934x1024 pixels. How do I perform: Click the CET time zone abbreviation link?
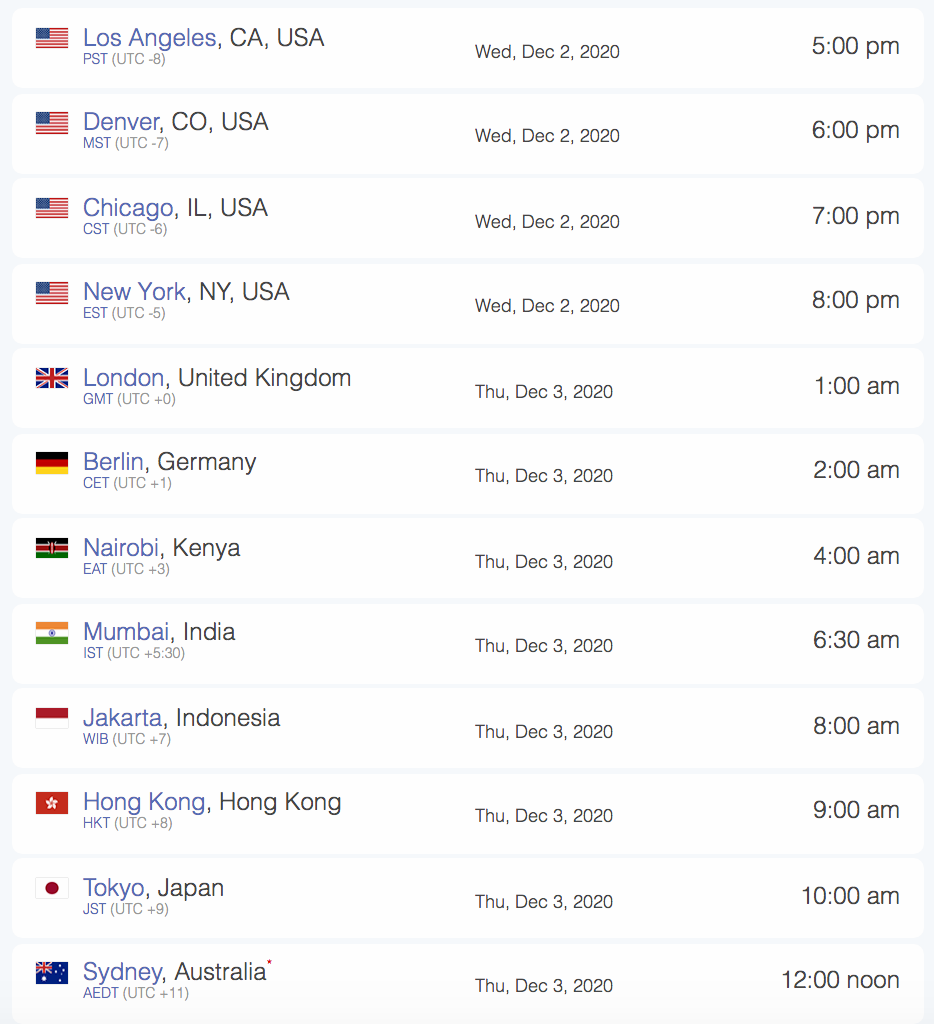pyautogui.click(x=96, y=483)
